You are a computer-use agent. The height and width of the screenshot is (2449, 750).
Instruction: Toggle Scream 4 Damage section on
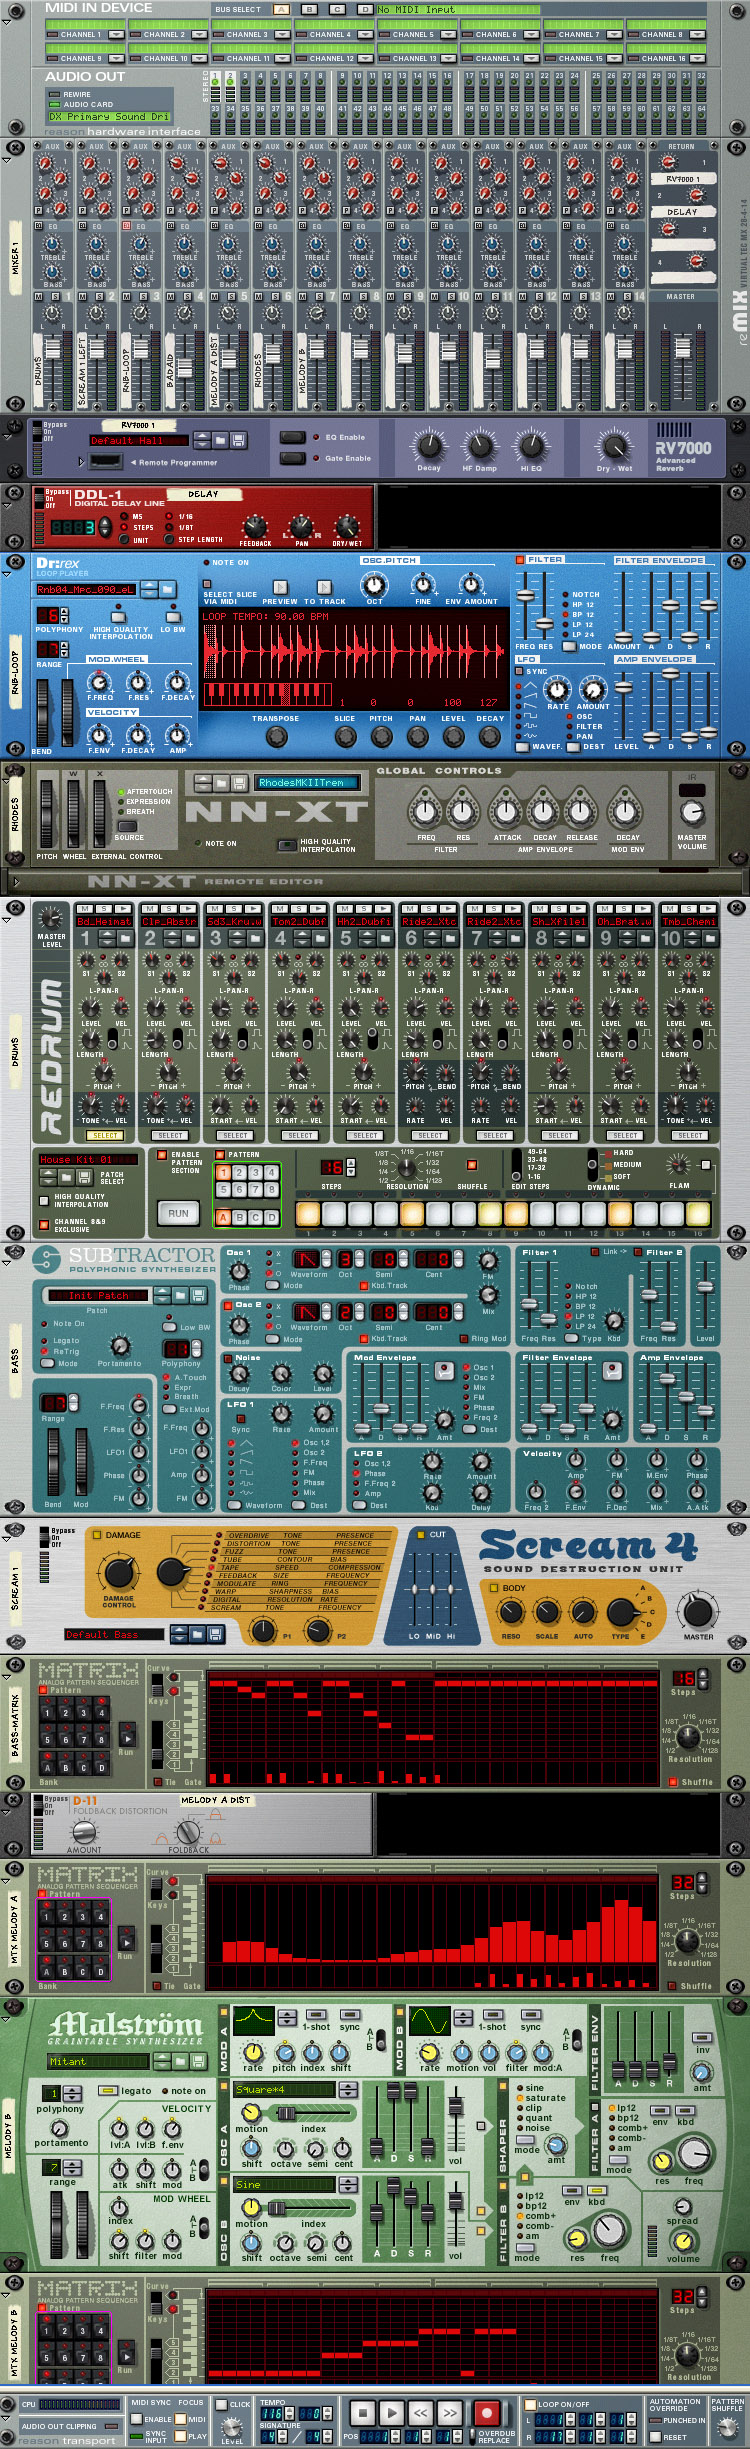pyautogui.click(x=97, y=1534)
